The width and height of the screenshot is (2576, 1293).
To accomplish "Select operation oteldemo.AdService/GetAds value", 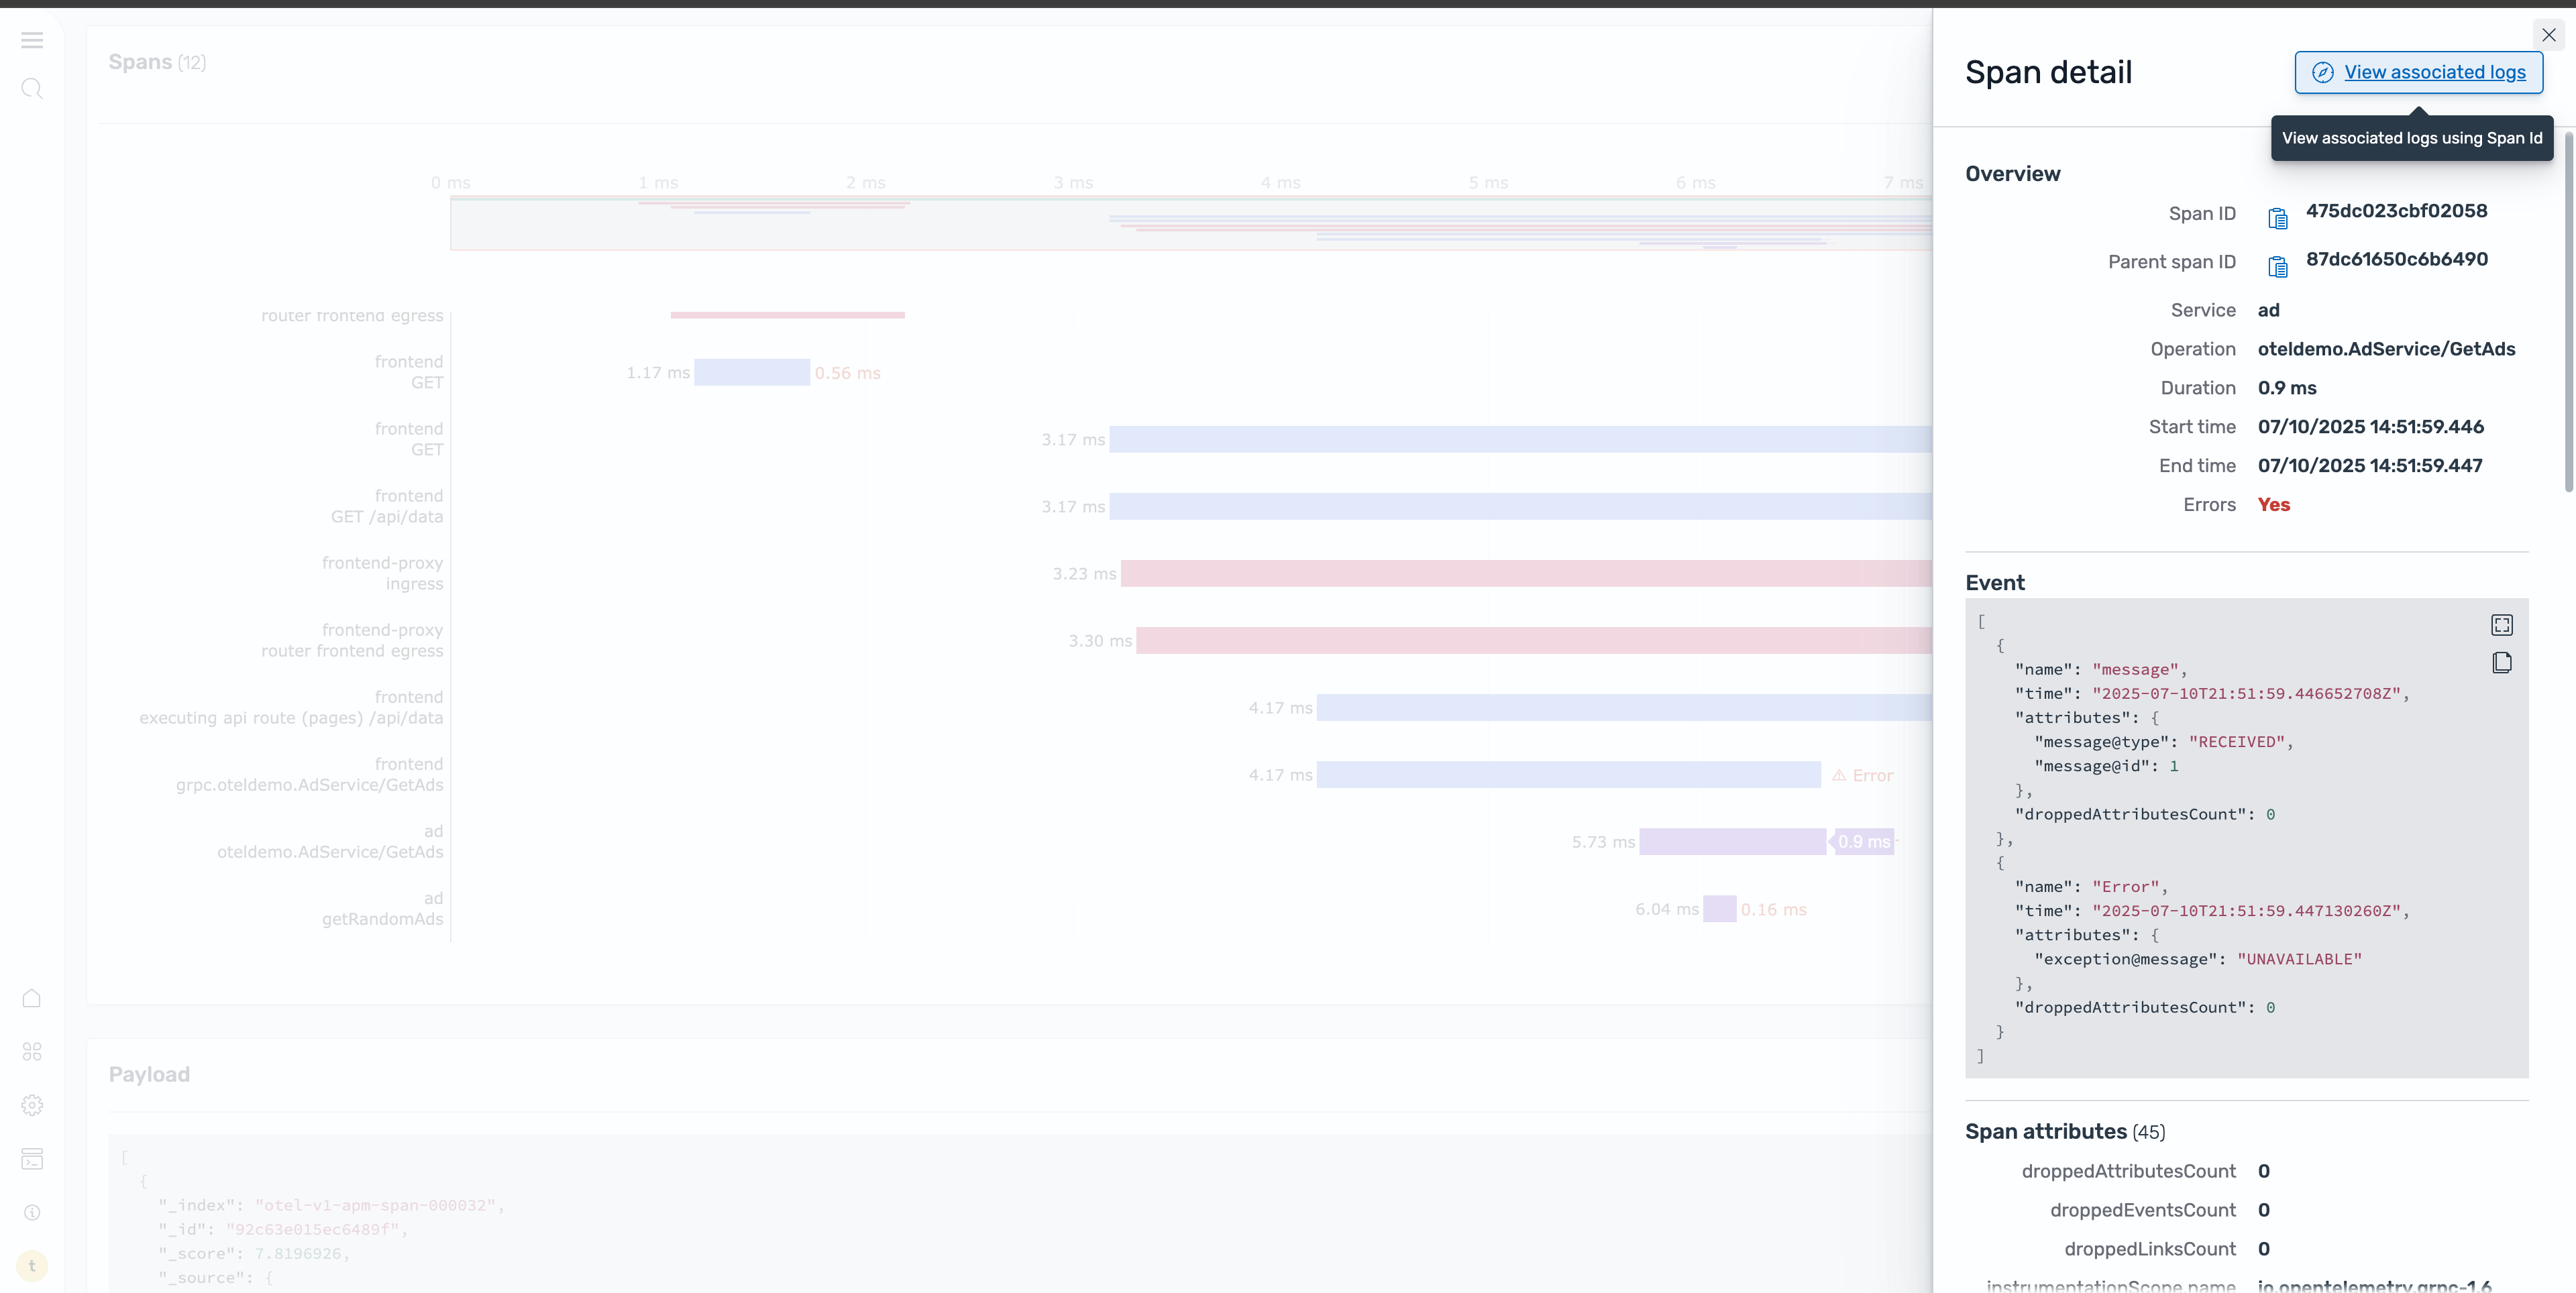I will (2386, 349).
